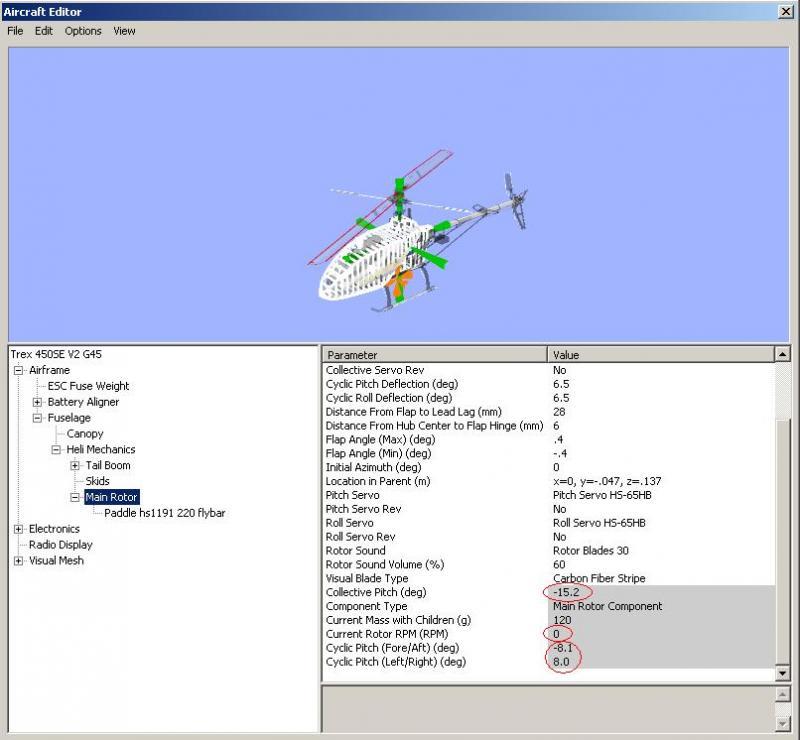Collapse the Main Rotor node

point(75,497)
